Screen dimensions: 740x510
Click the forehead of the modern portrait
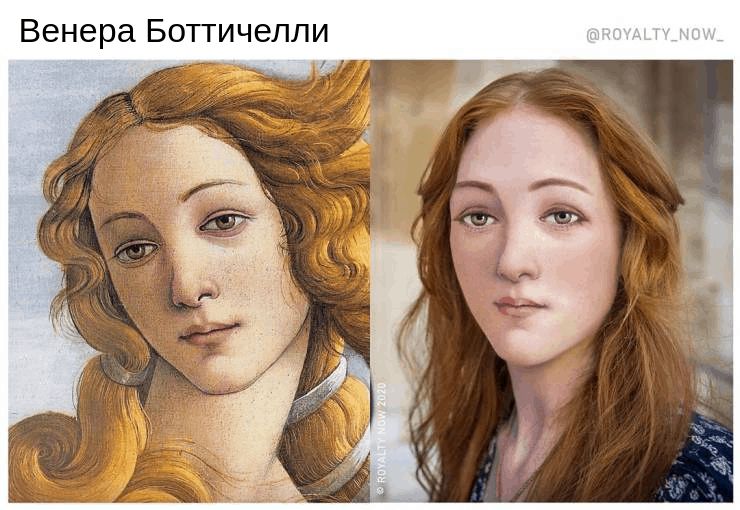526,144
